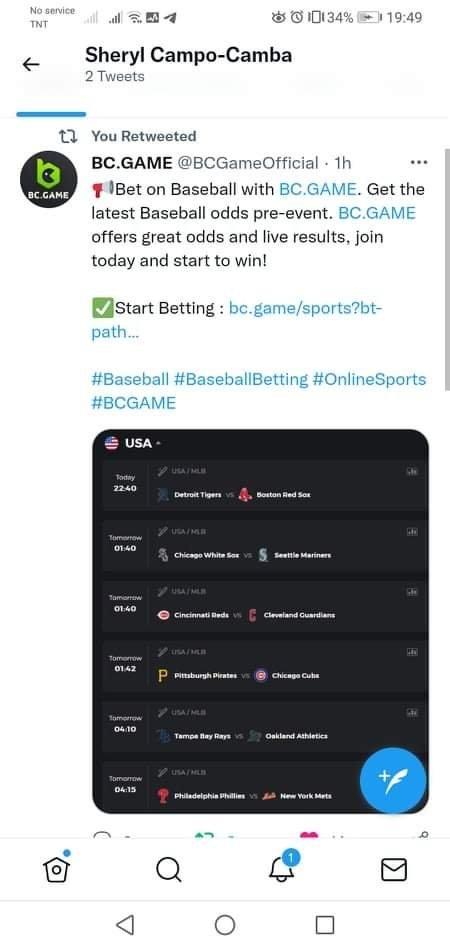450x950 pixels.
Task: Open the tweet more options ellipsis
Action: tap(419, 162)
